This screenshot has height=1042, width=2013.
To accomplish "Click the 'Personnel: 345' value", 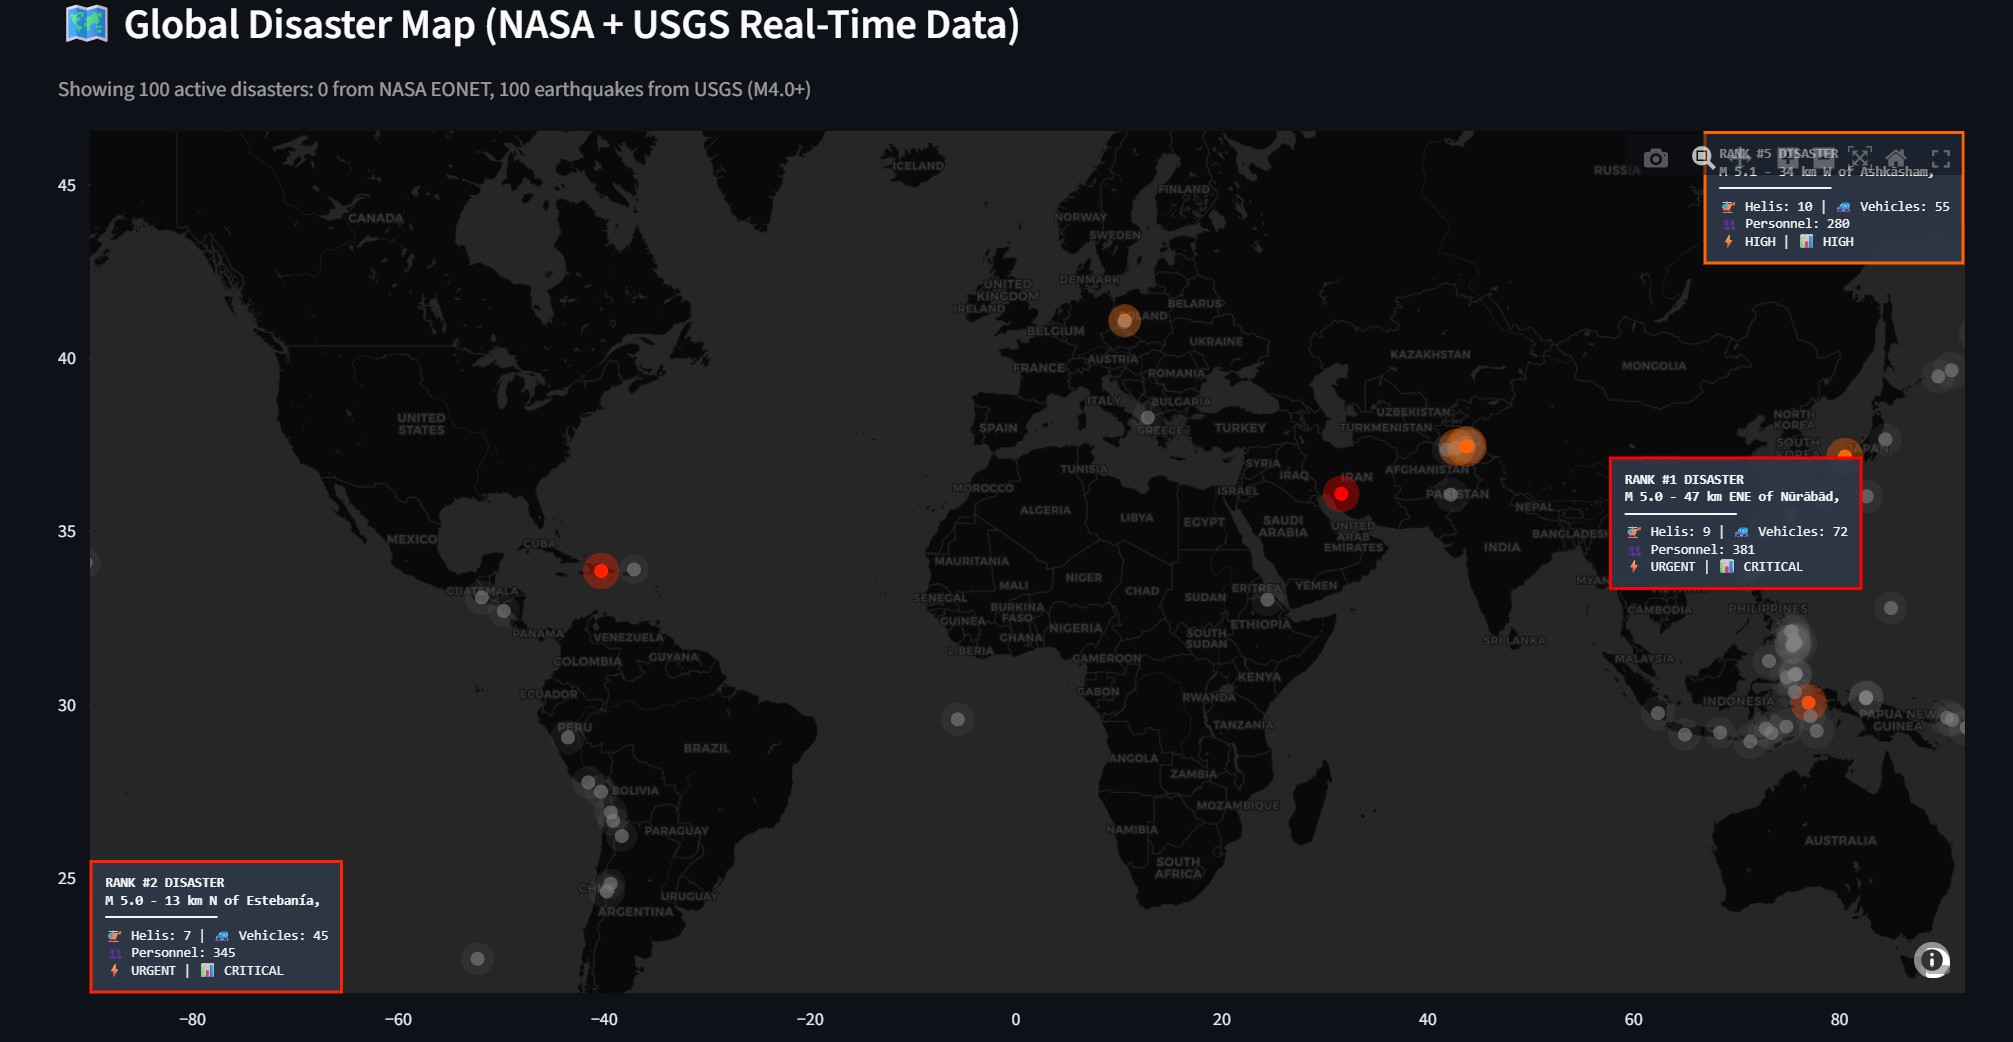I will click(183, 953).
